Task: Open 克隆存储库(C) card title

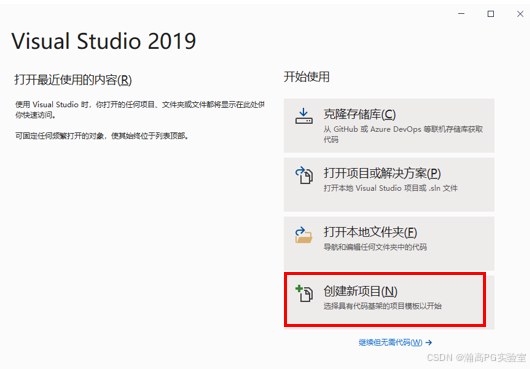Action: pyautogui.click(x=360, y=114)
